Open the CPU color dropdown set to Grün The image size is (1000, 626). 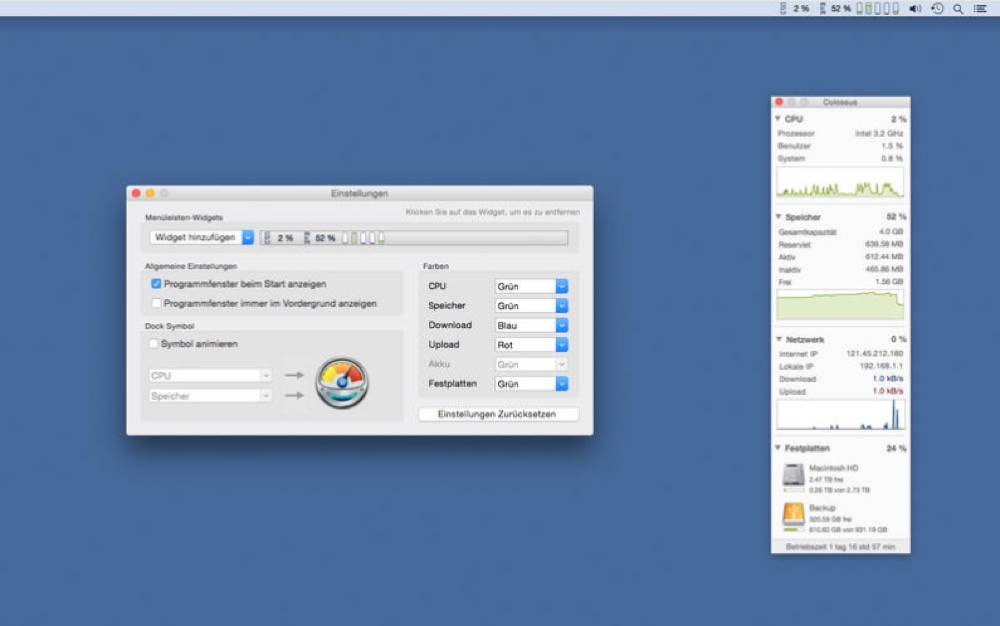point(531,287)
